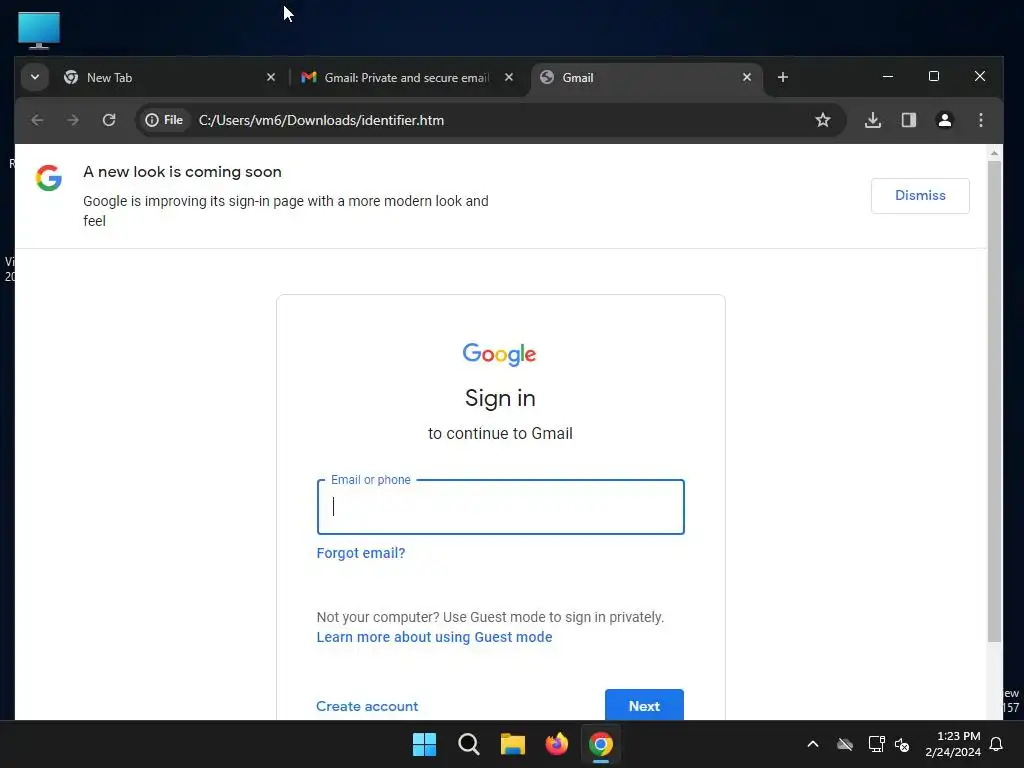Click the 'to continue to Gmail' text
The image size is (1024, 768).
click(500, 434)
